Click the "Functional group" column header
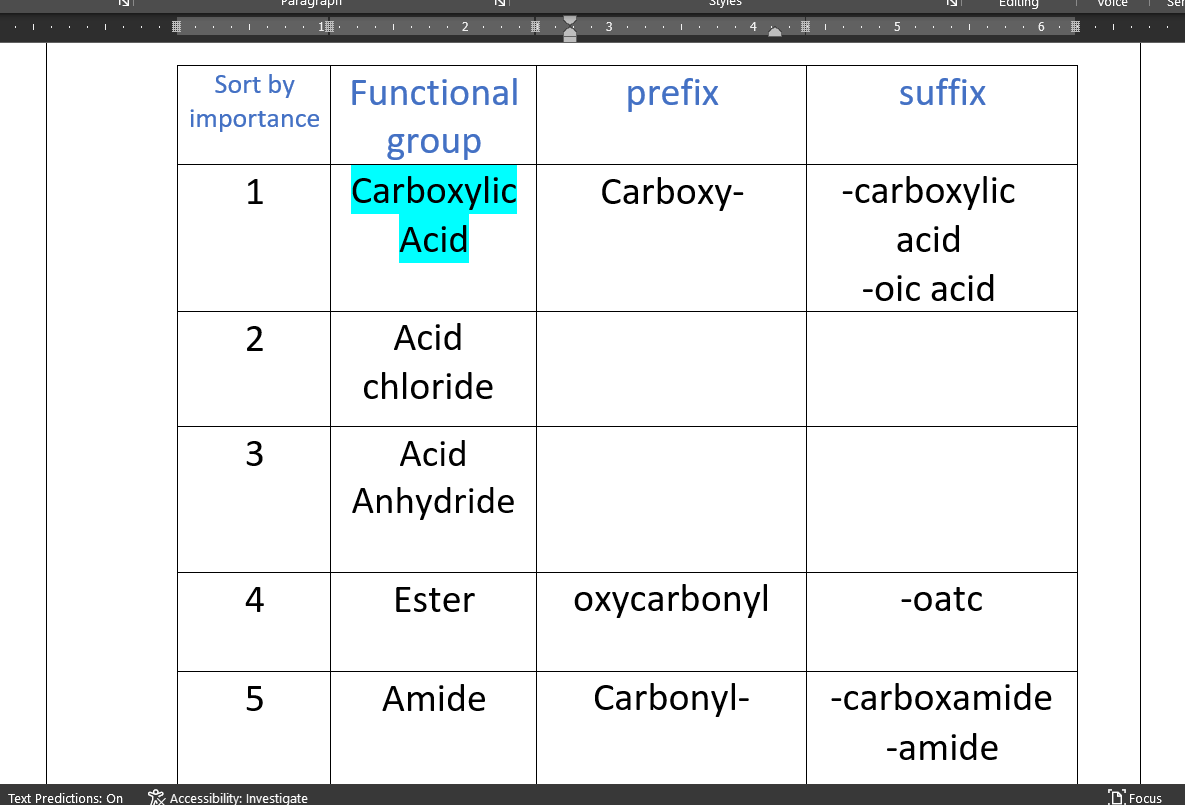1185x805 pixels. [x=434, y=116]
